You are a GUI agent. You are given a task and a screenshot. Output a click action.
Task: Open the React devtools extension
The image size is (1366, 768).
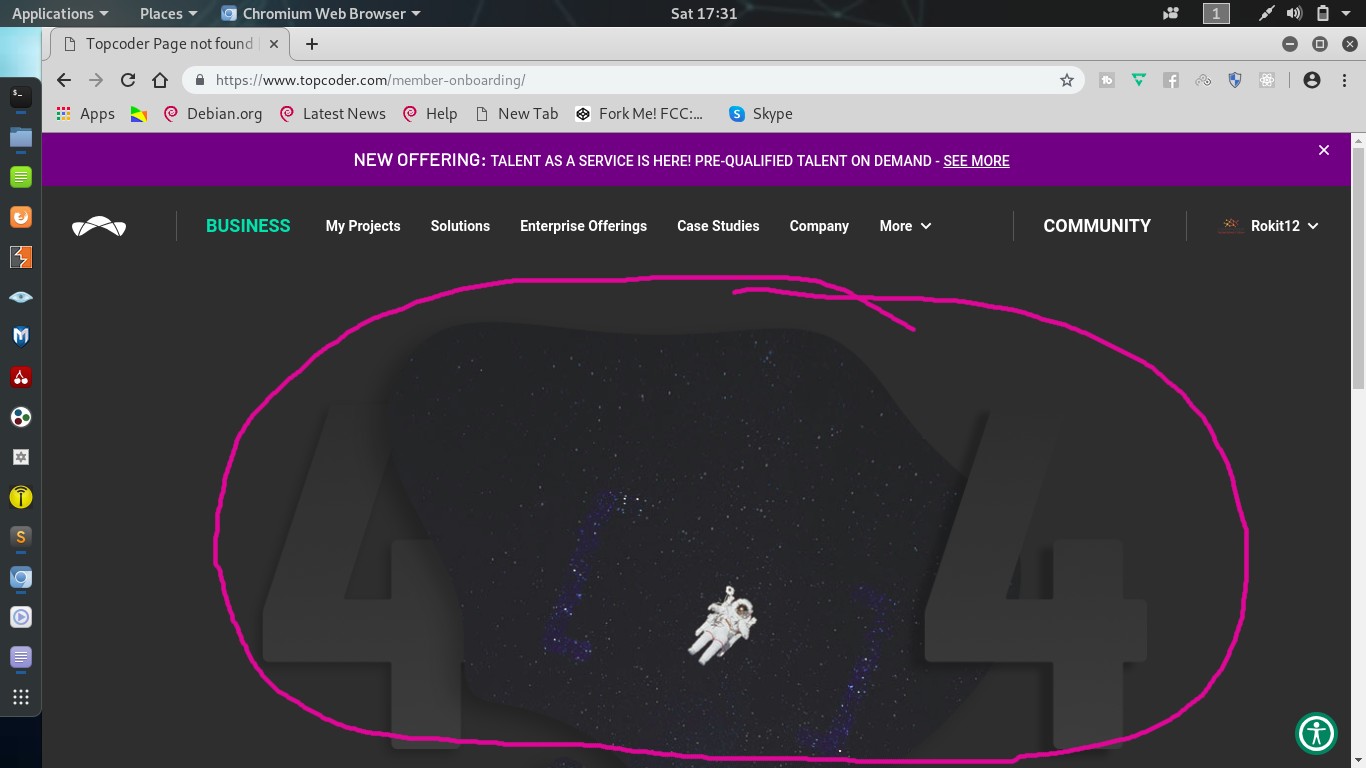point(1267,80)
